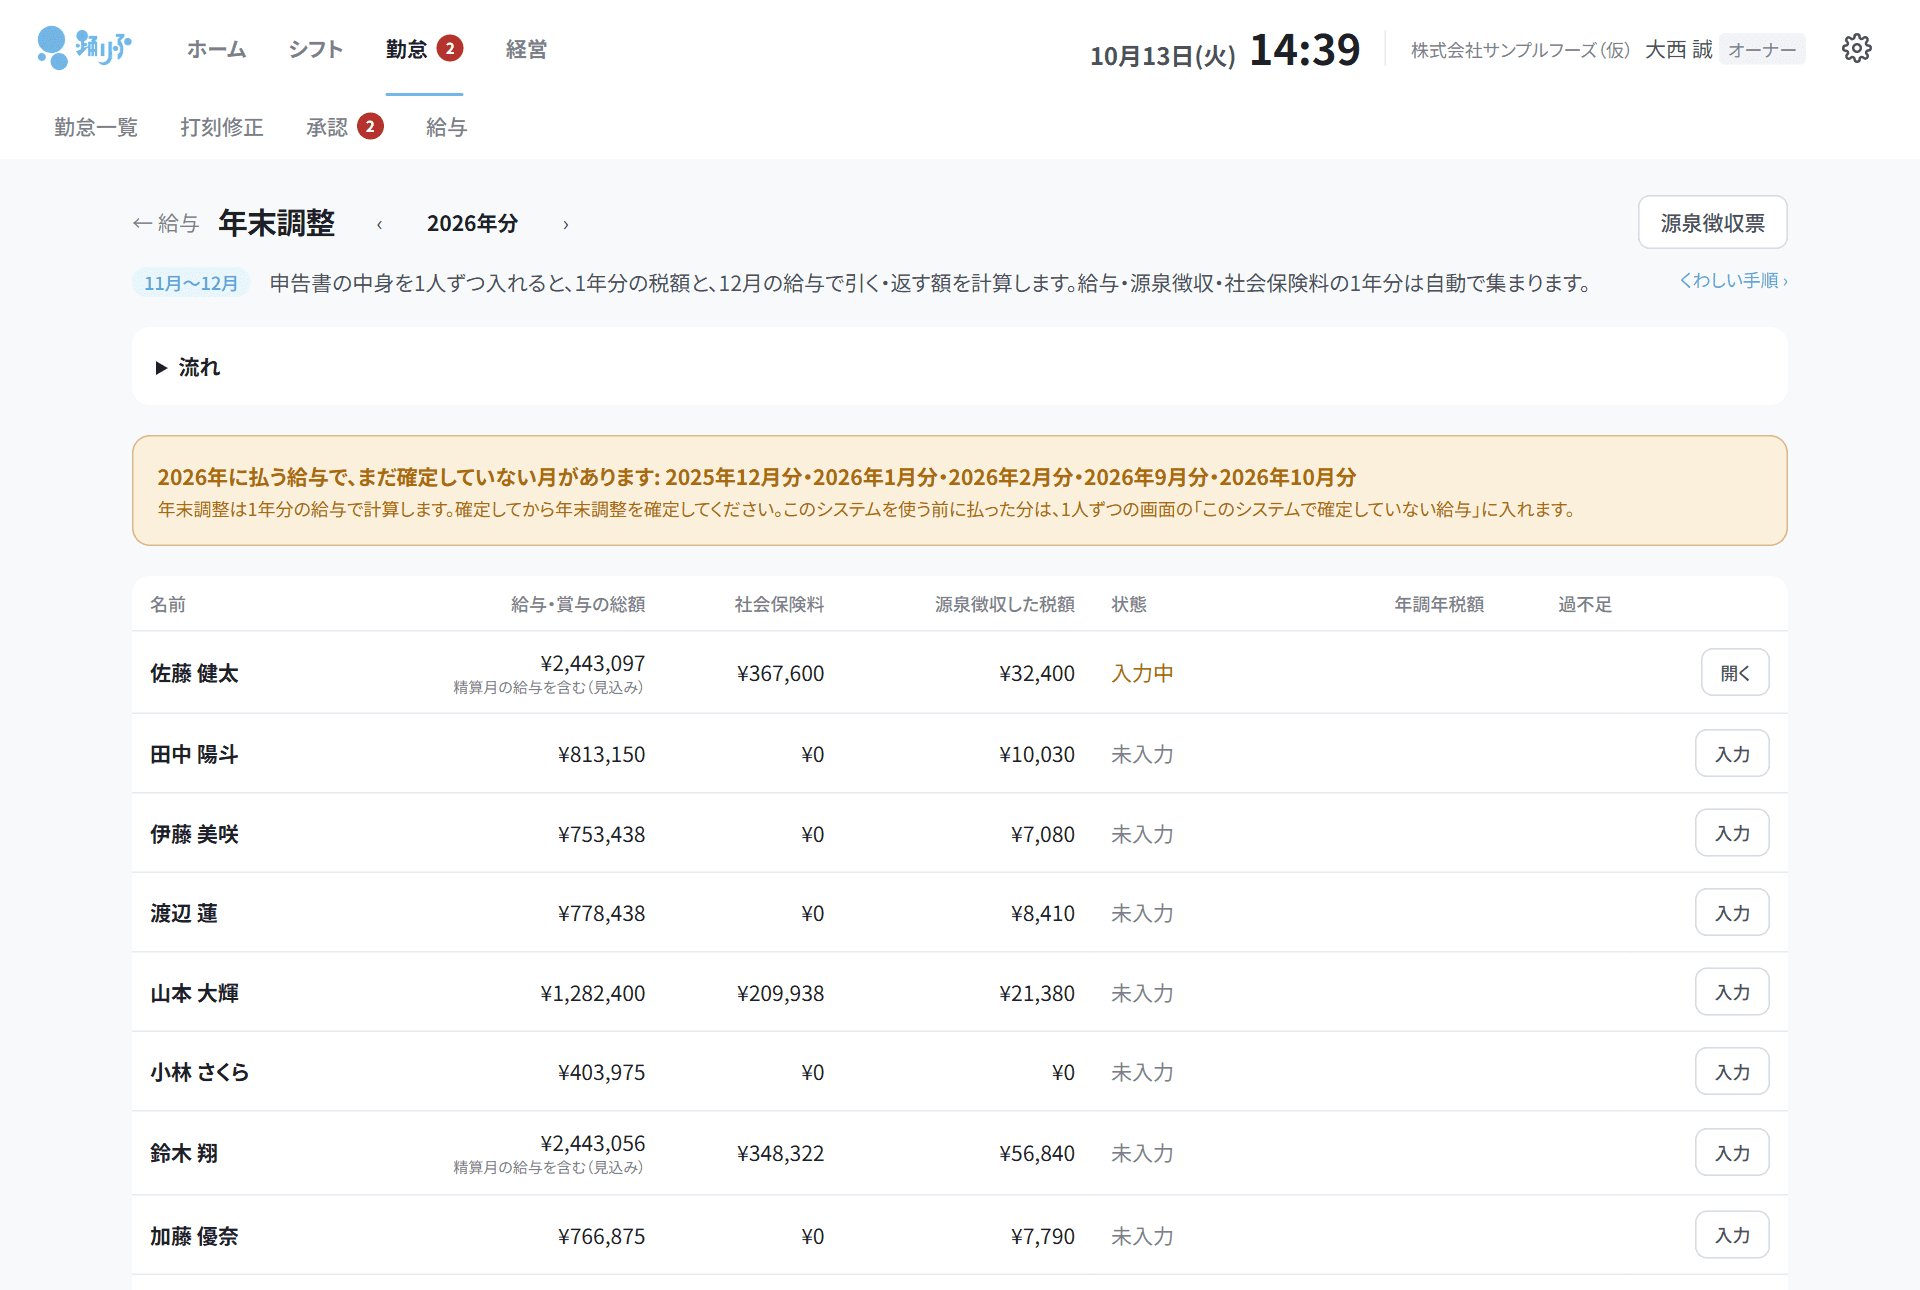
Task: Click the app logo in the header
Action: [84, 48]
